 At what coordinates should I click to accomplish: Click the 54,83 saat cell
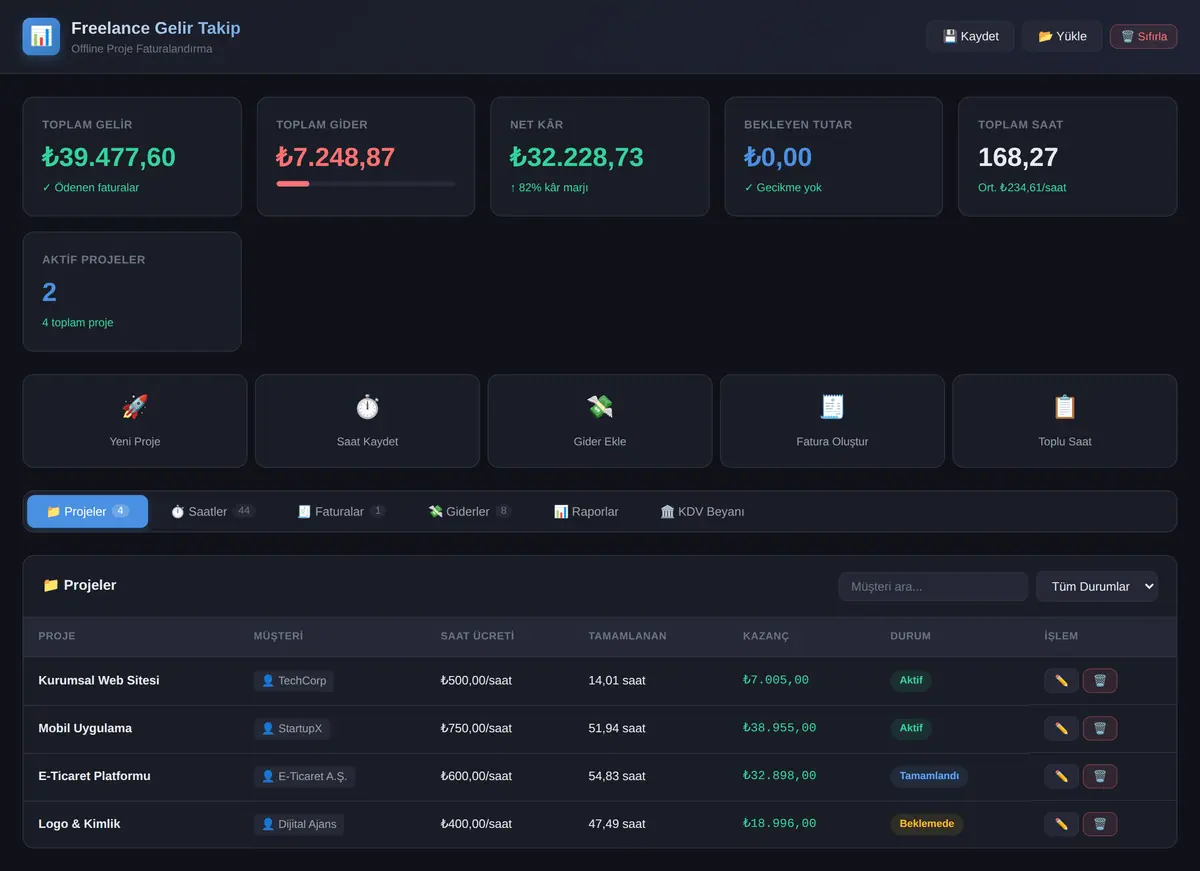(x=617, y=776)
